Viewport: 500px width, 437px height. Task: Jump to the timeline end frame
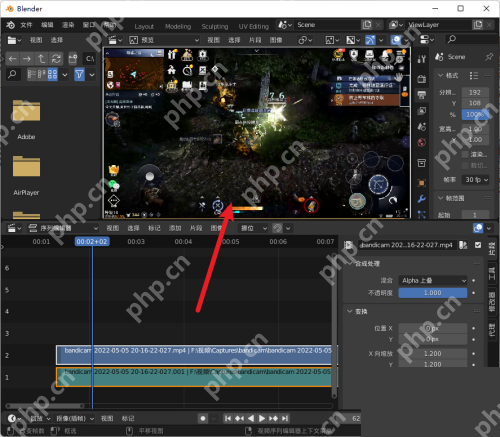click(x=285, y=418)
